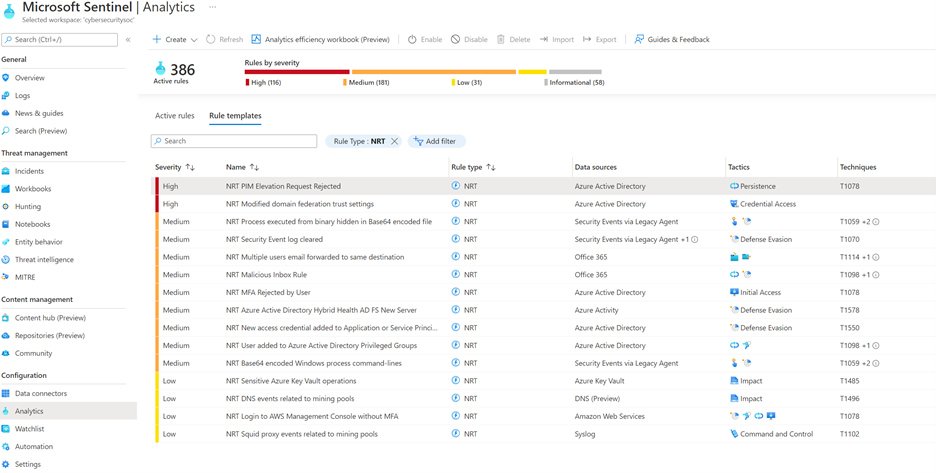Click tactics icons in AWS Management Console row
This screenshot has height=473, width=936.
[x=752, y=416]
